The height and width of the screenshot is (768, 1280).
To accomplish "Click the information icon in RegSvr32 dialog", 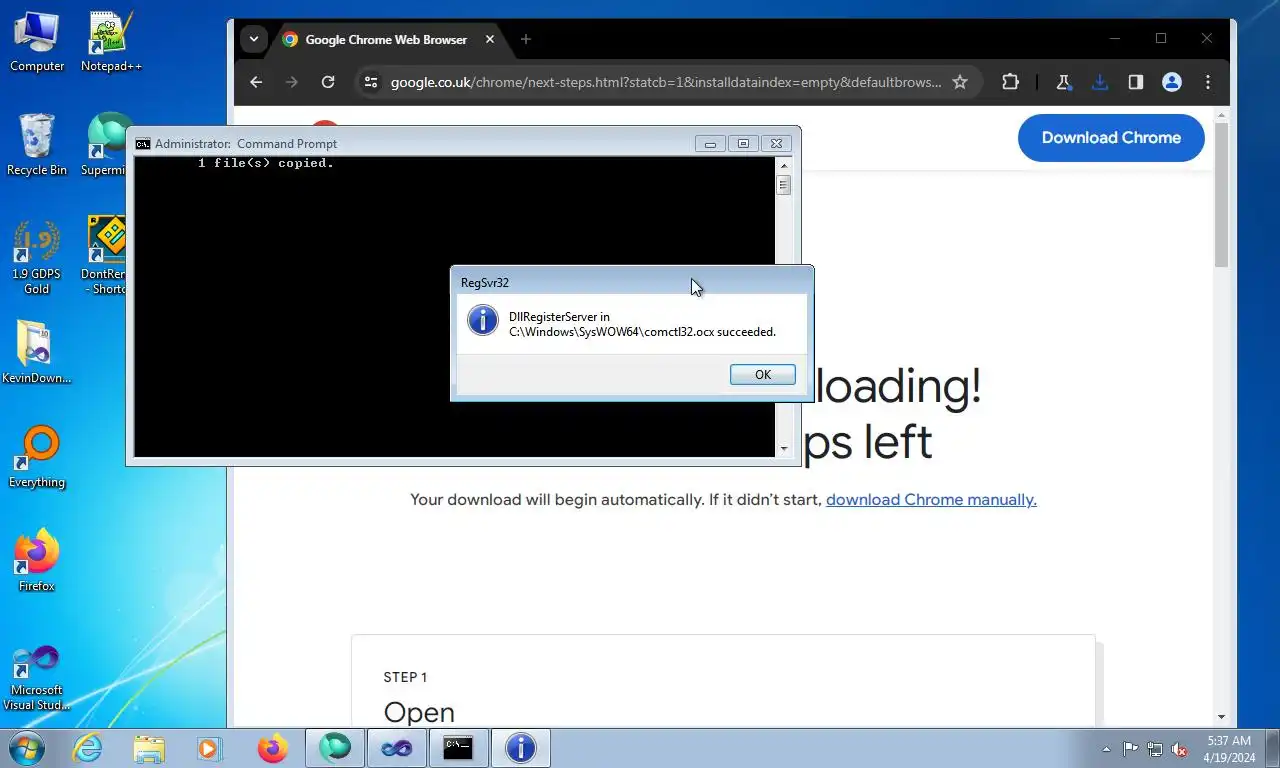I will [x=483, y=321].
